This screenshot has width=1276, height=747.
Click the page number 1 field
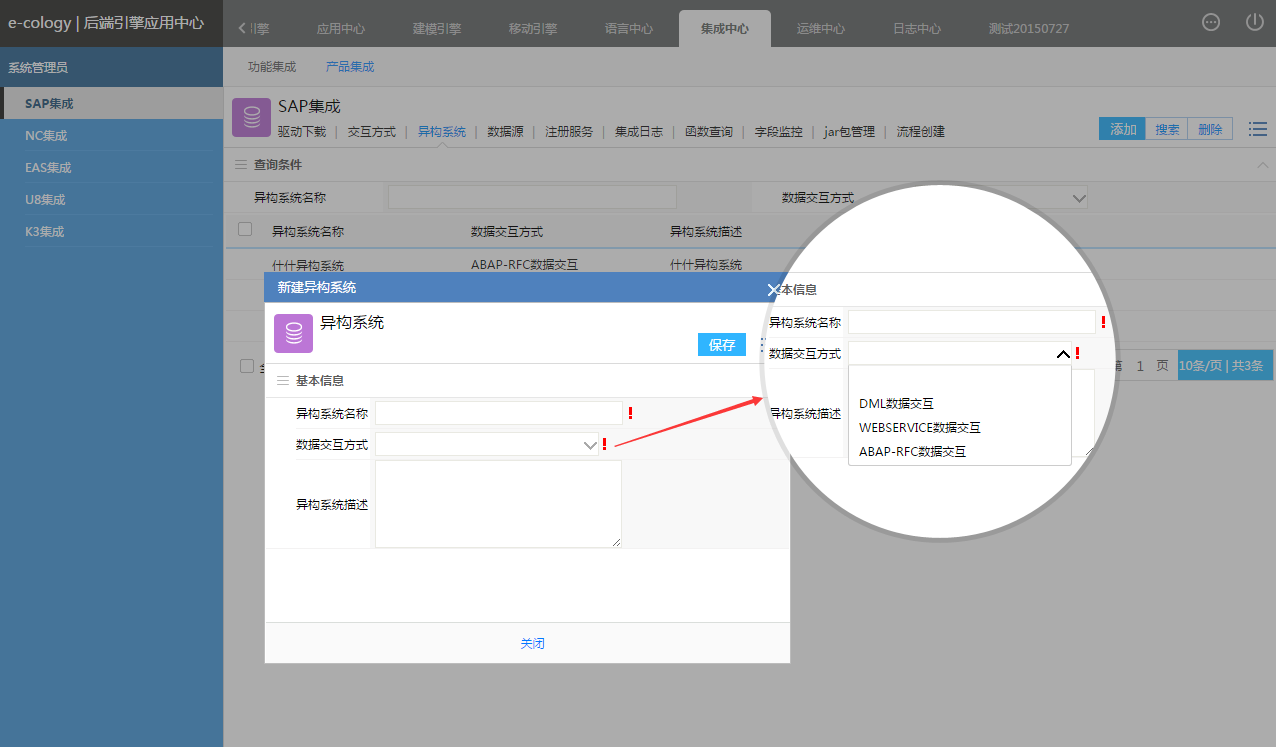pyautogui.click(x=1140, y=366)
